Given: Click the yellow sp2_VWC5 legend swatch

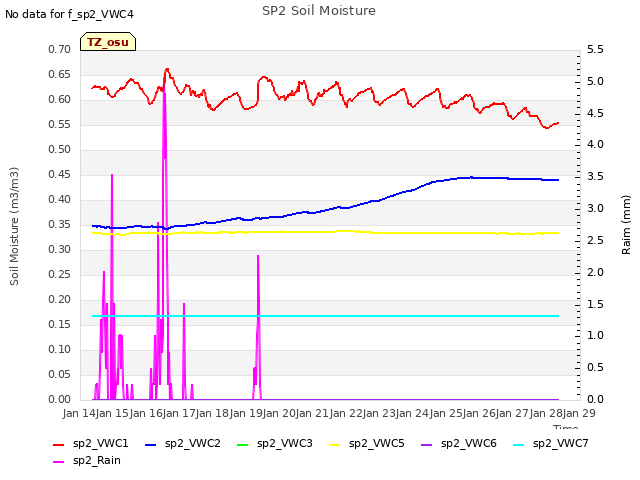Looking at the screenshot, I should click(335, 444).
